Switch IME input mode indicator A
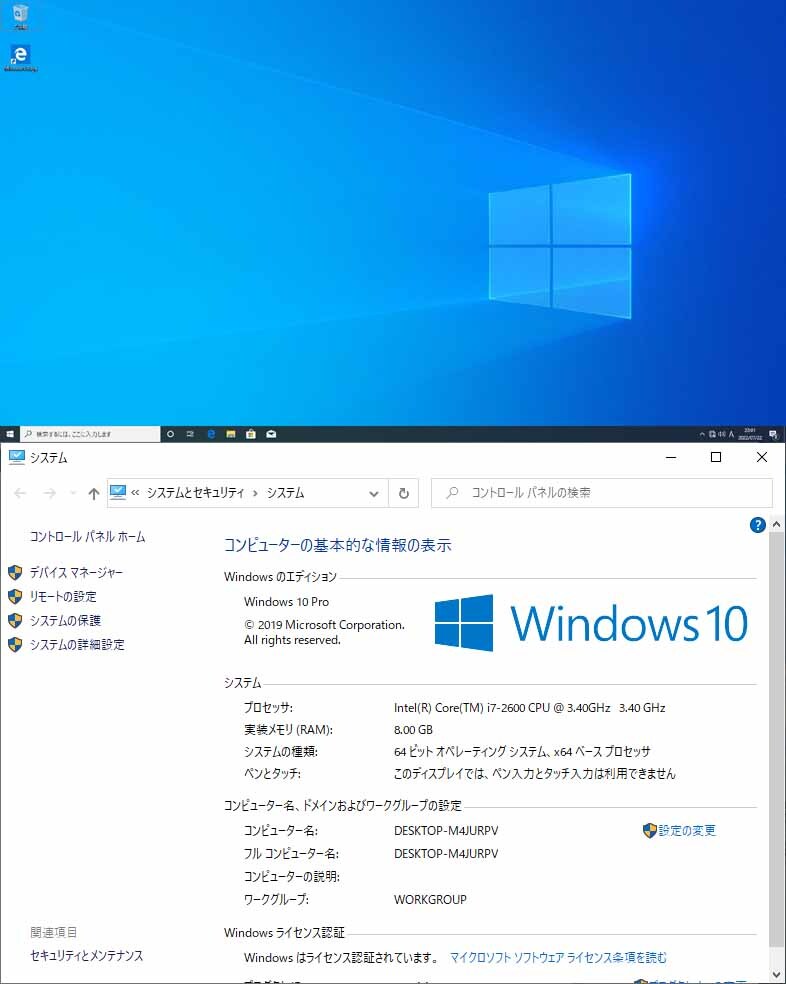This screenshot has height=984, width=786. point(731,434)
